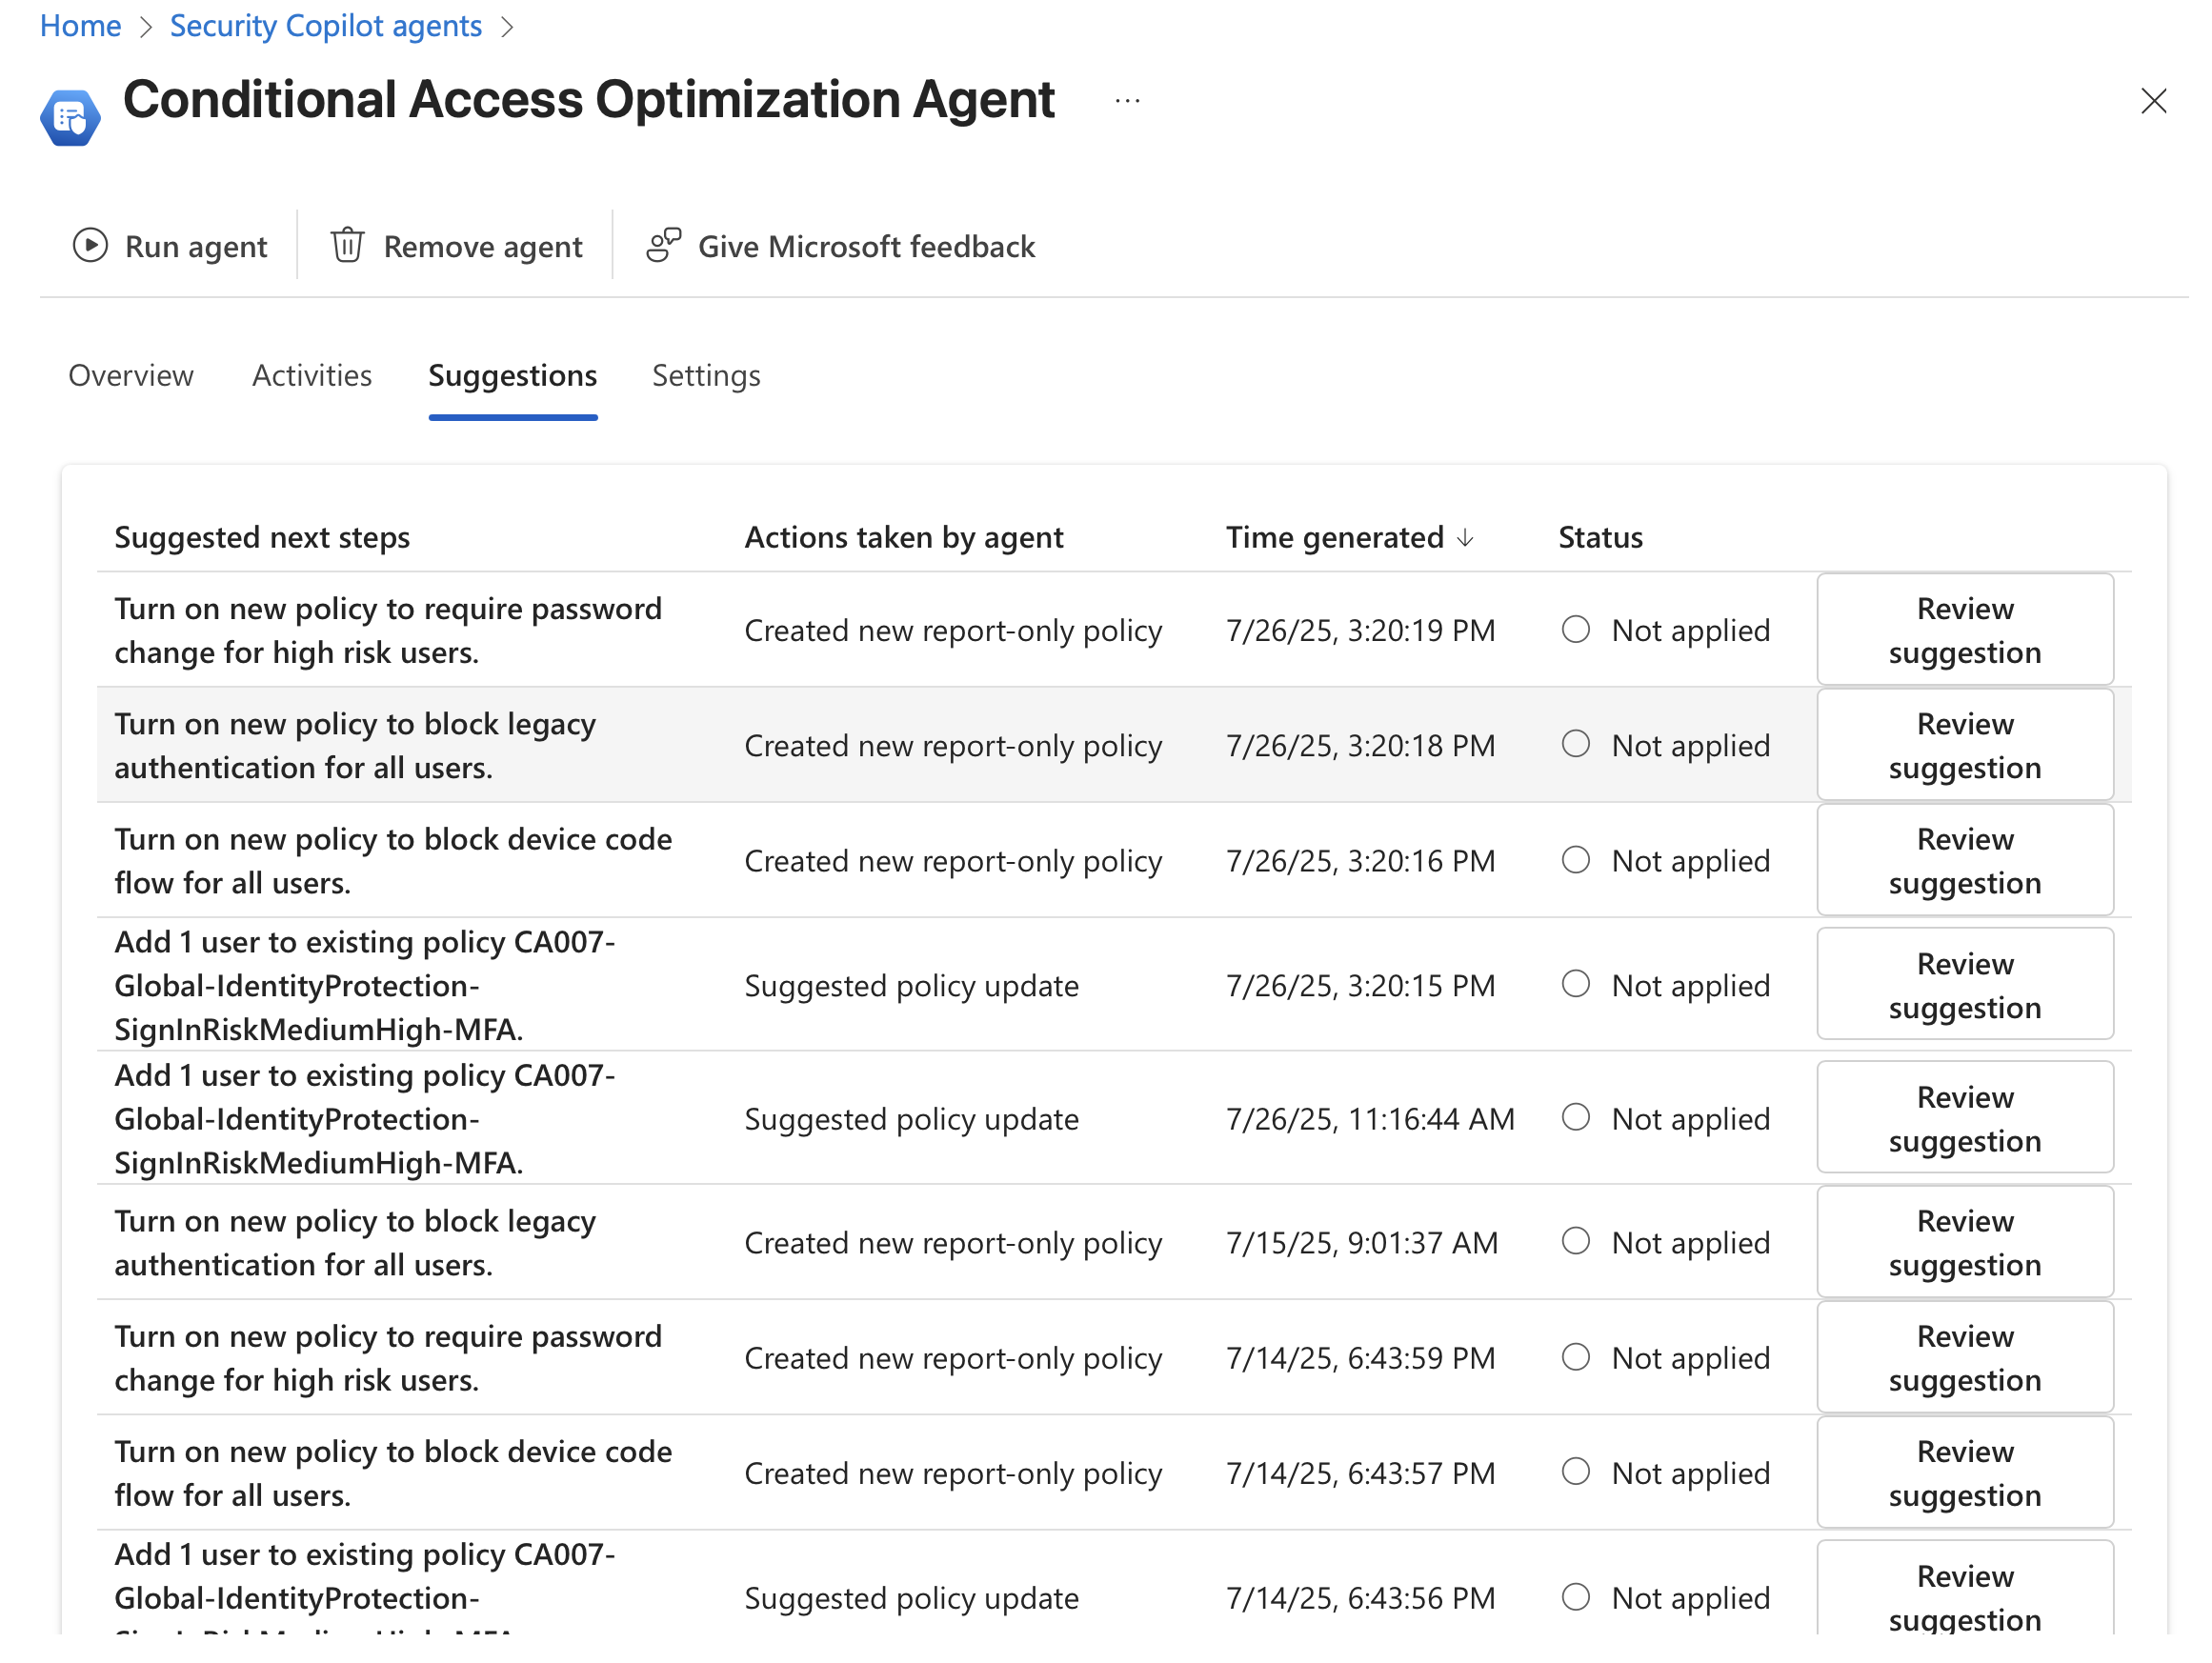
Task: Click status circle for 11:16:44 AM row
Action: (x=1576, y=1117)
